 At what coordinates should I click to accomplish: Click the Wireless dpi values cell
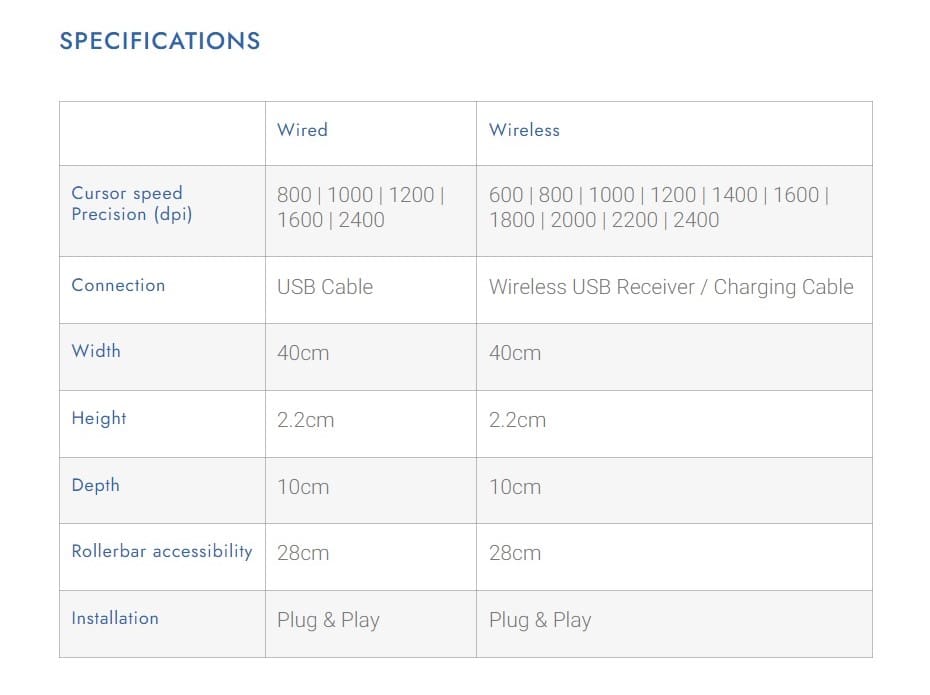[x=658, y=208]
